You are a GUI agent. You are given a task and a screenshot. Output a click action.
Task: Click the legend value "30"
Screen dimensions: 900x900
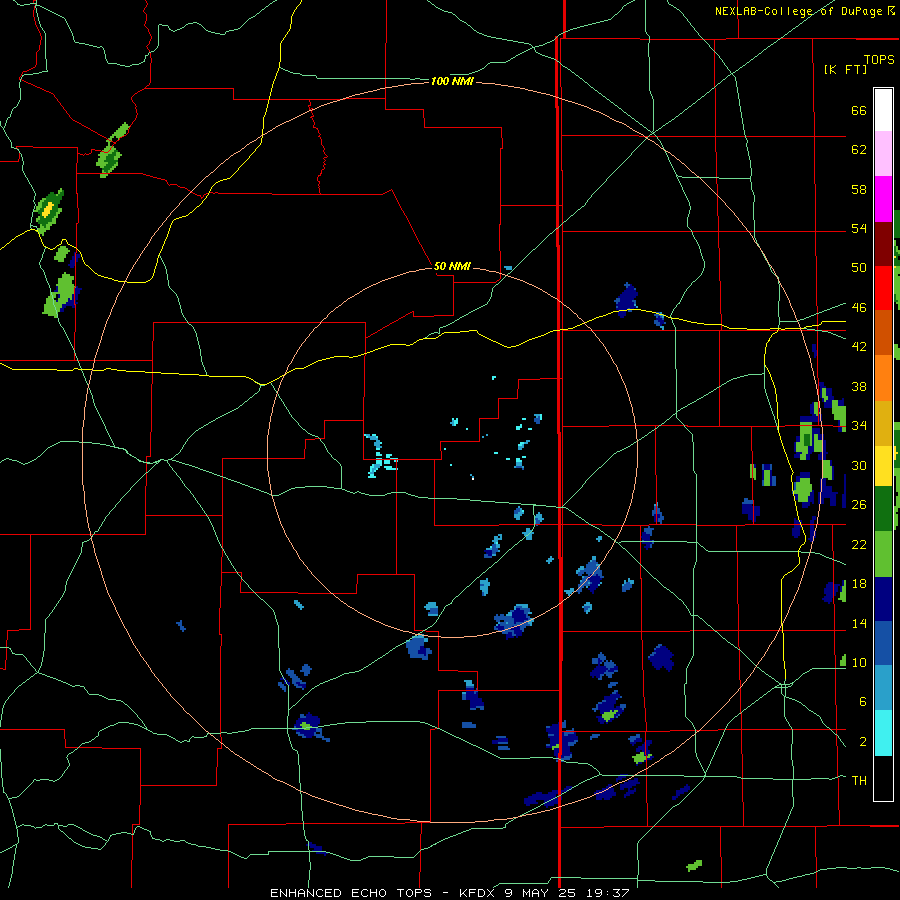pos(859,465)
